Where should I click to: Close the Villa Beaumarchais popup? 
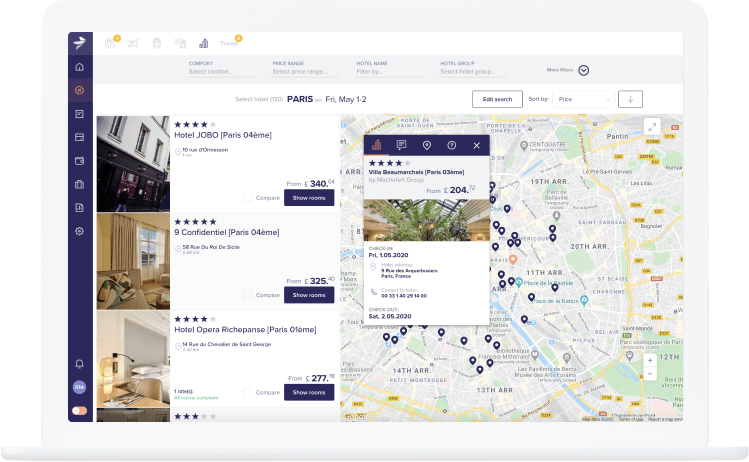[x=477, y=146]
